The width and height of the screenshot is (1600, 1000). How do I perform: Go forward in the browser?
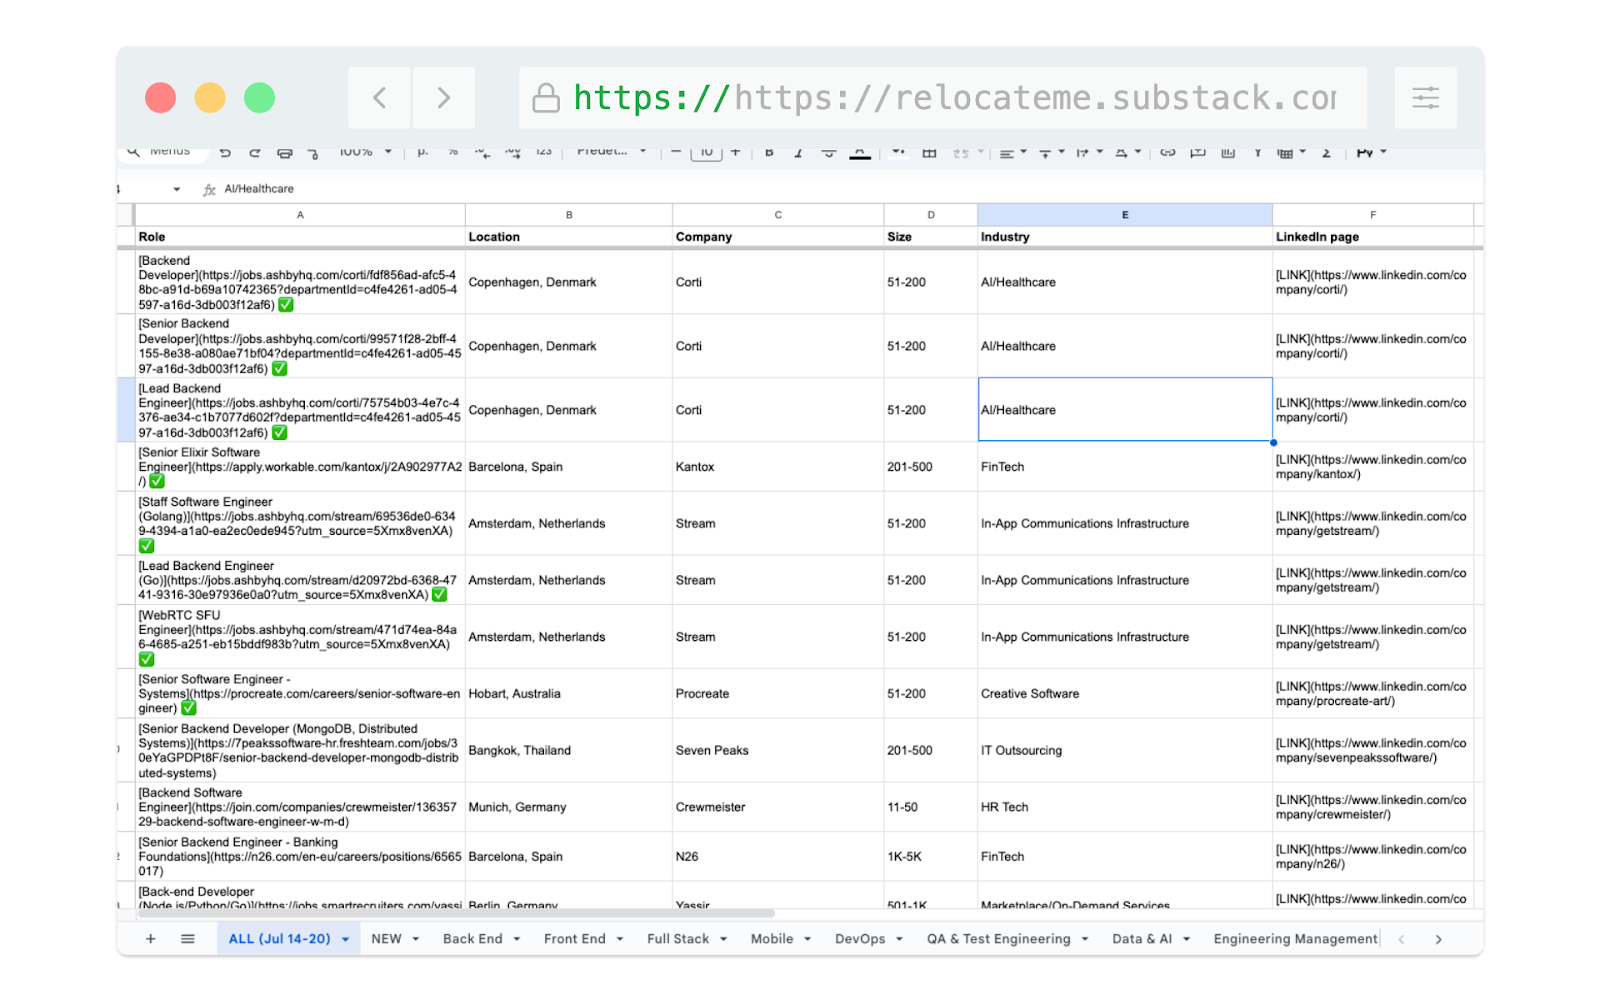(444, 98)
